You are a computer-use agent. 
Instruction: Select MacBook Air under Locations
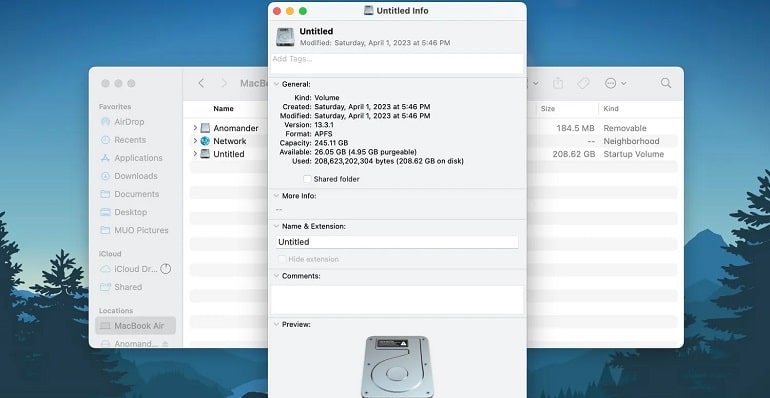click(135, 326)
